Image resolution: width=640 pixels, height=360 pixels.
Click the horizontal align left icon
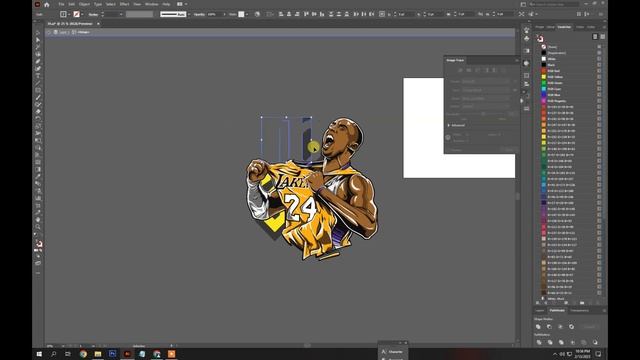(281, 14)
